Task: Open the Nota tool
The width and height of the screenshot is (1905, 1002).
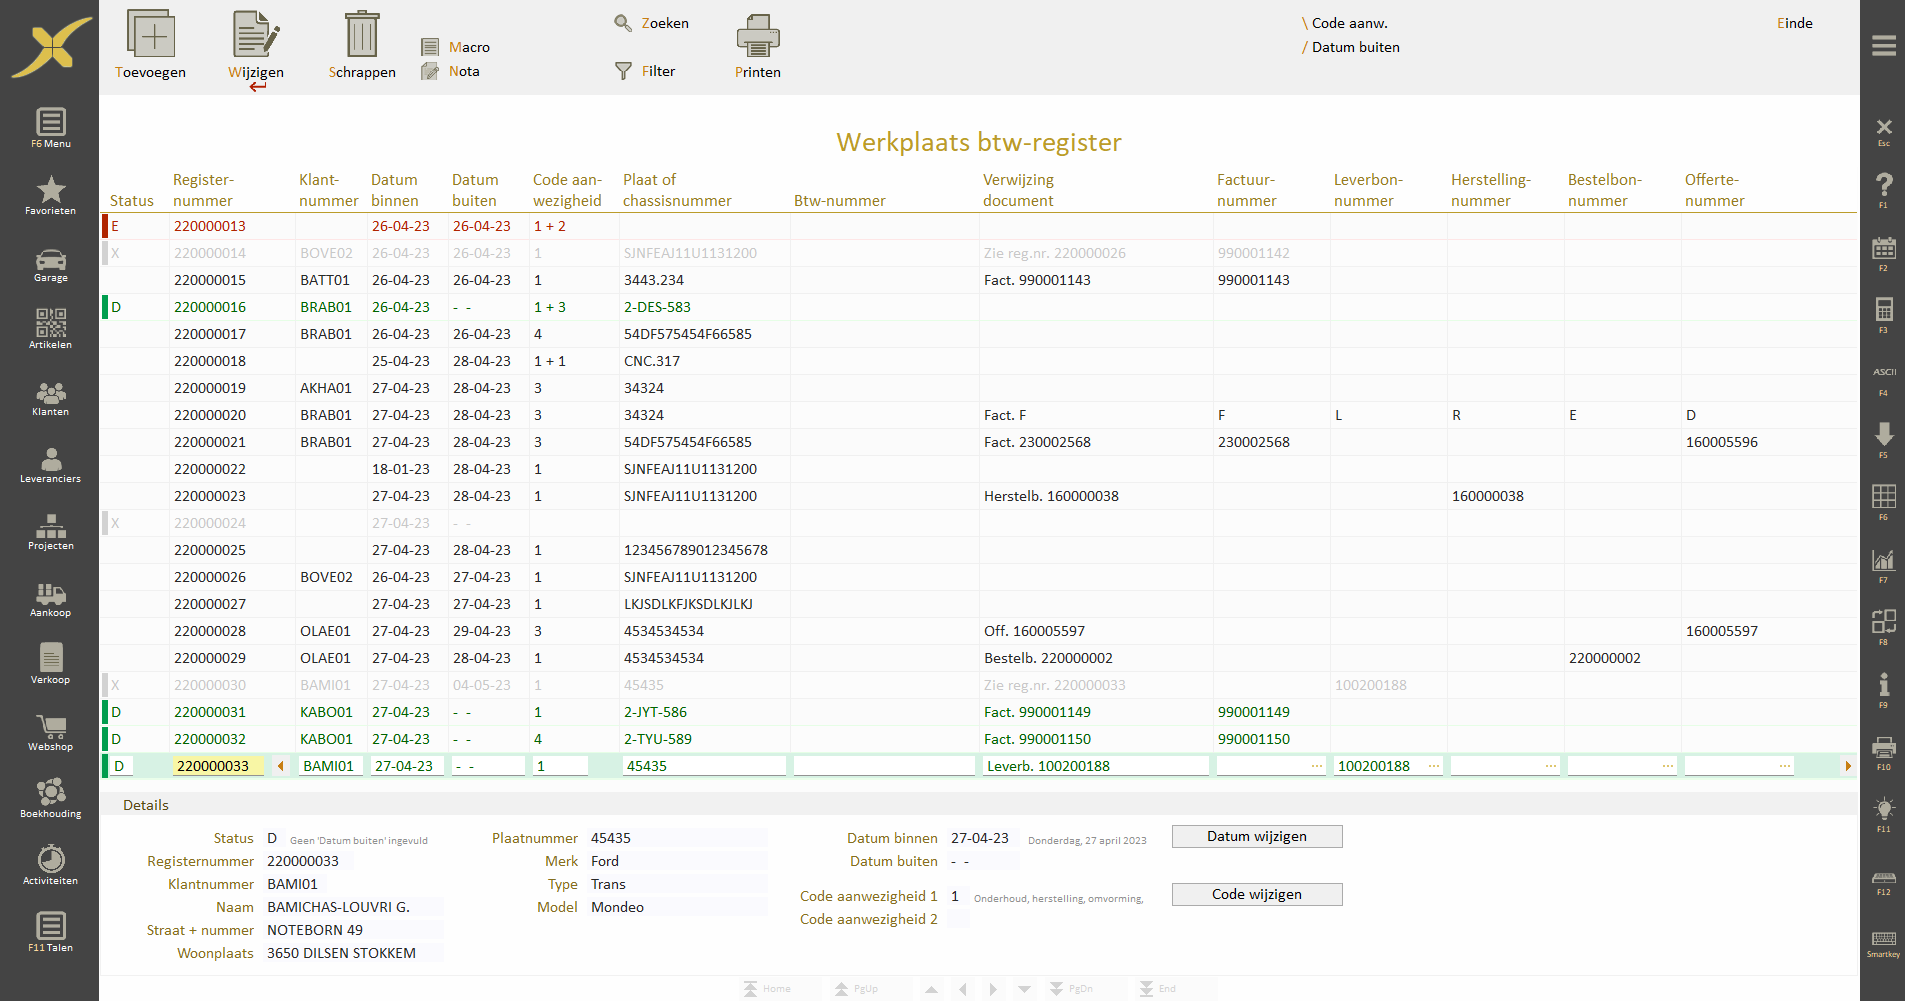Action: point(451,71)
